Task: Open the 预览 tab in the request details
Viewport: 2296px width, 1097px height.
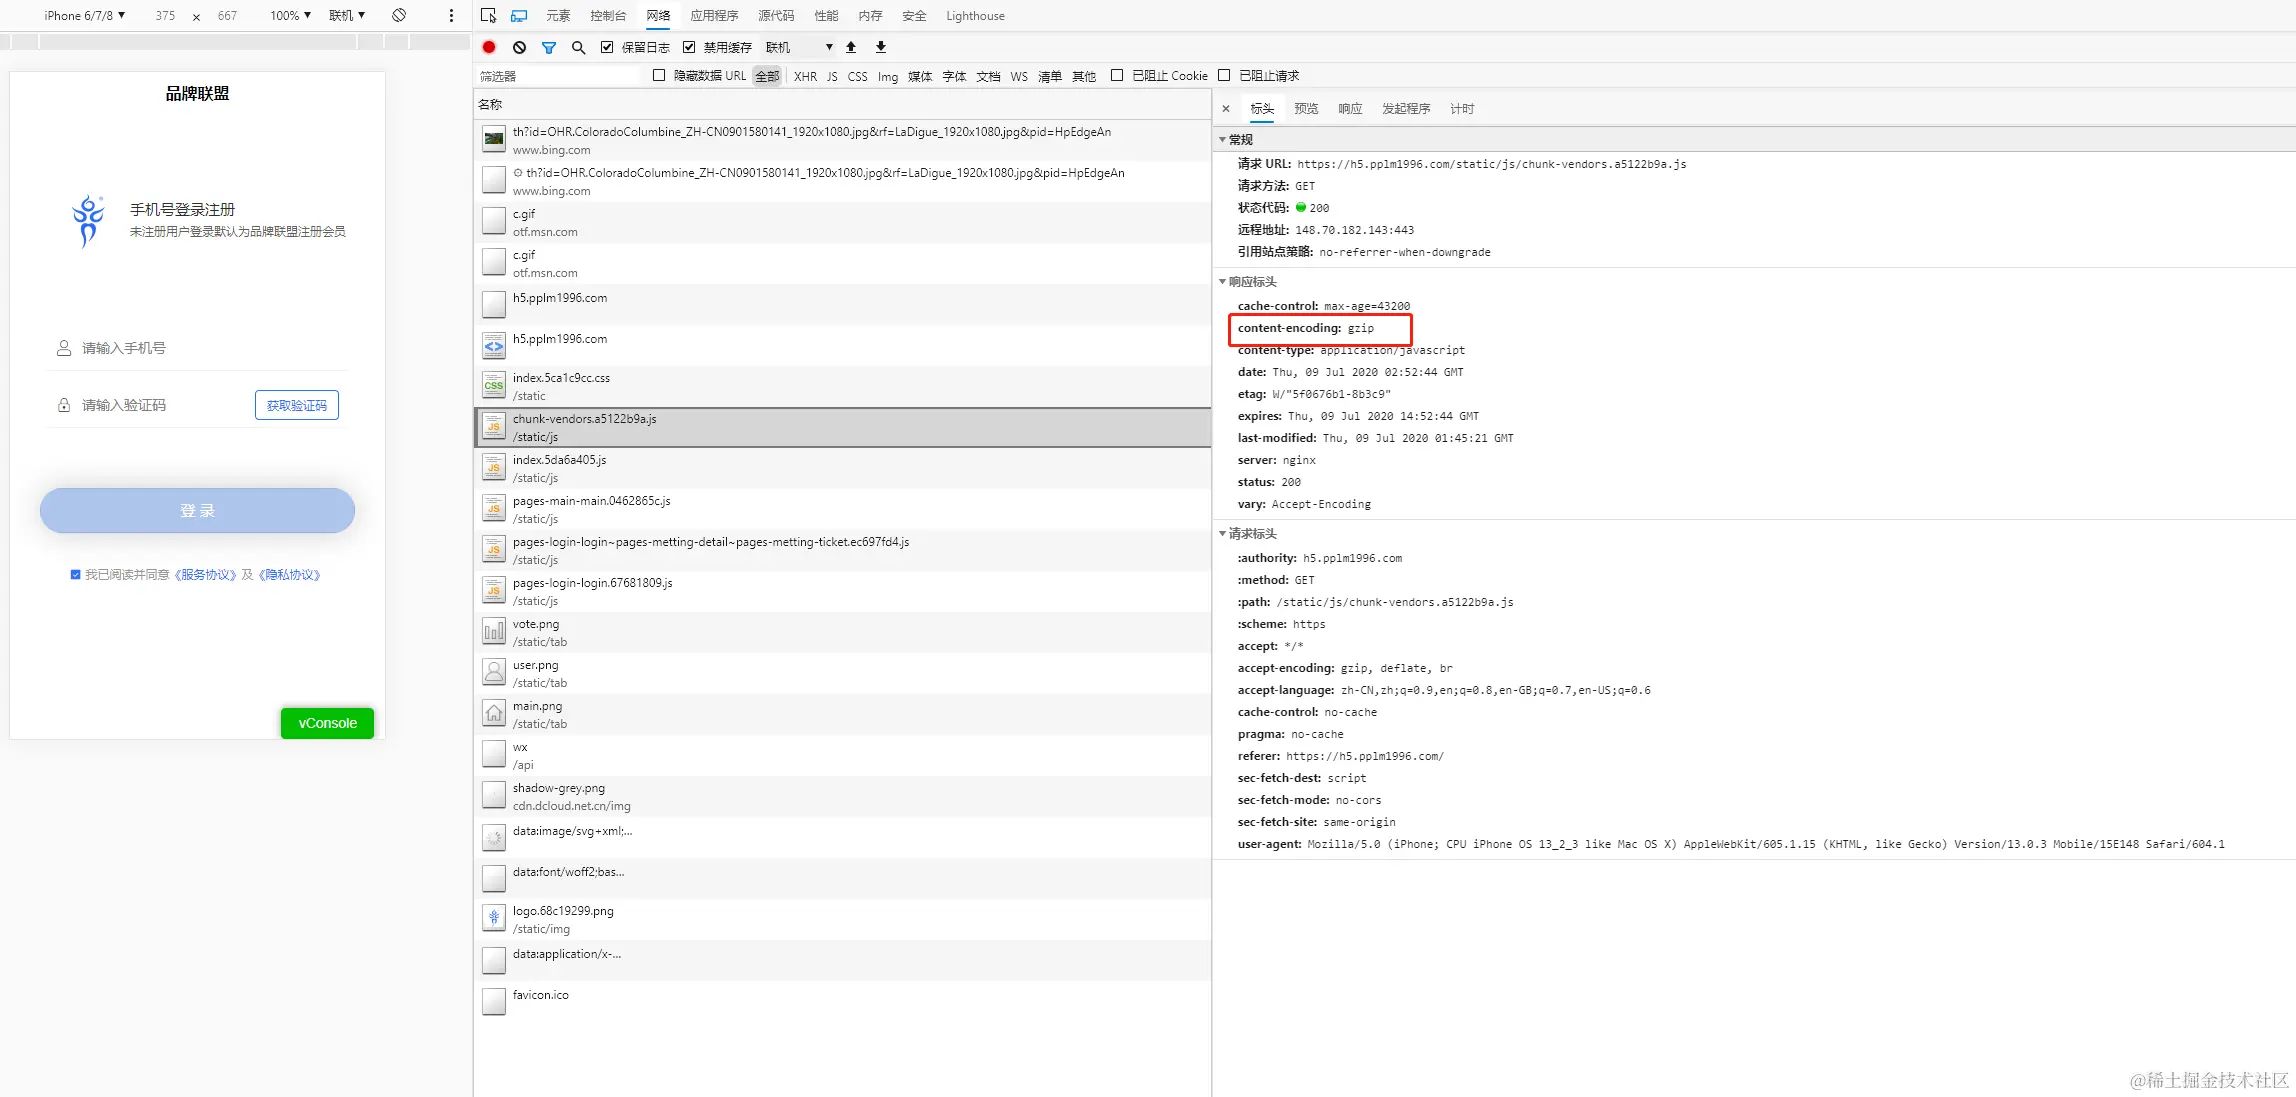Action: click(1306, 108)
